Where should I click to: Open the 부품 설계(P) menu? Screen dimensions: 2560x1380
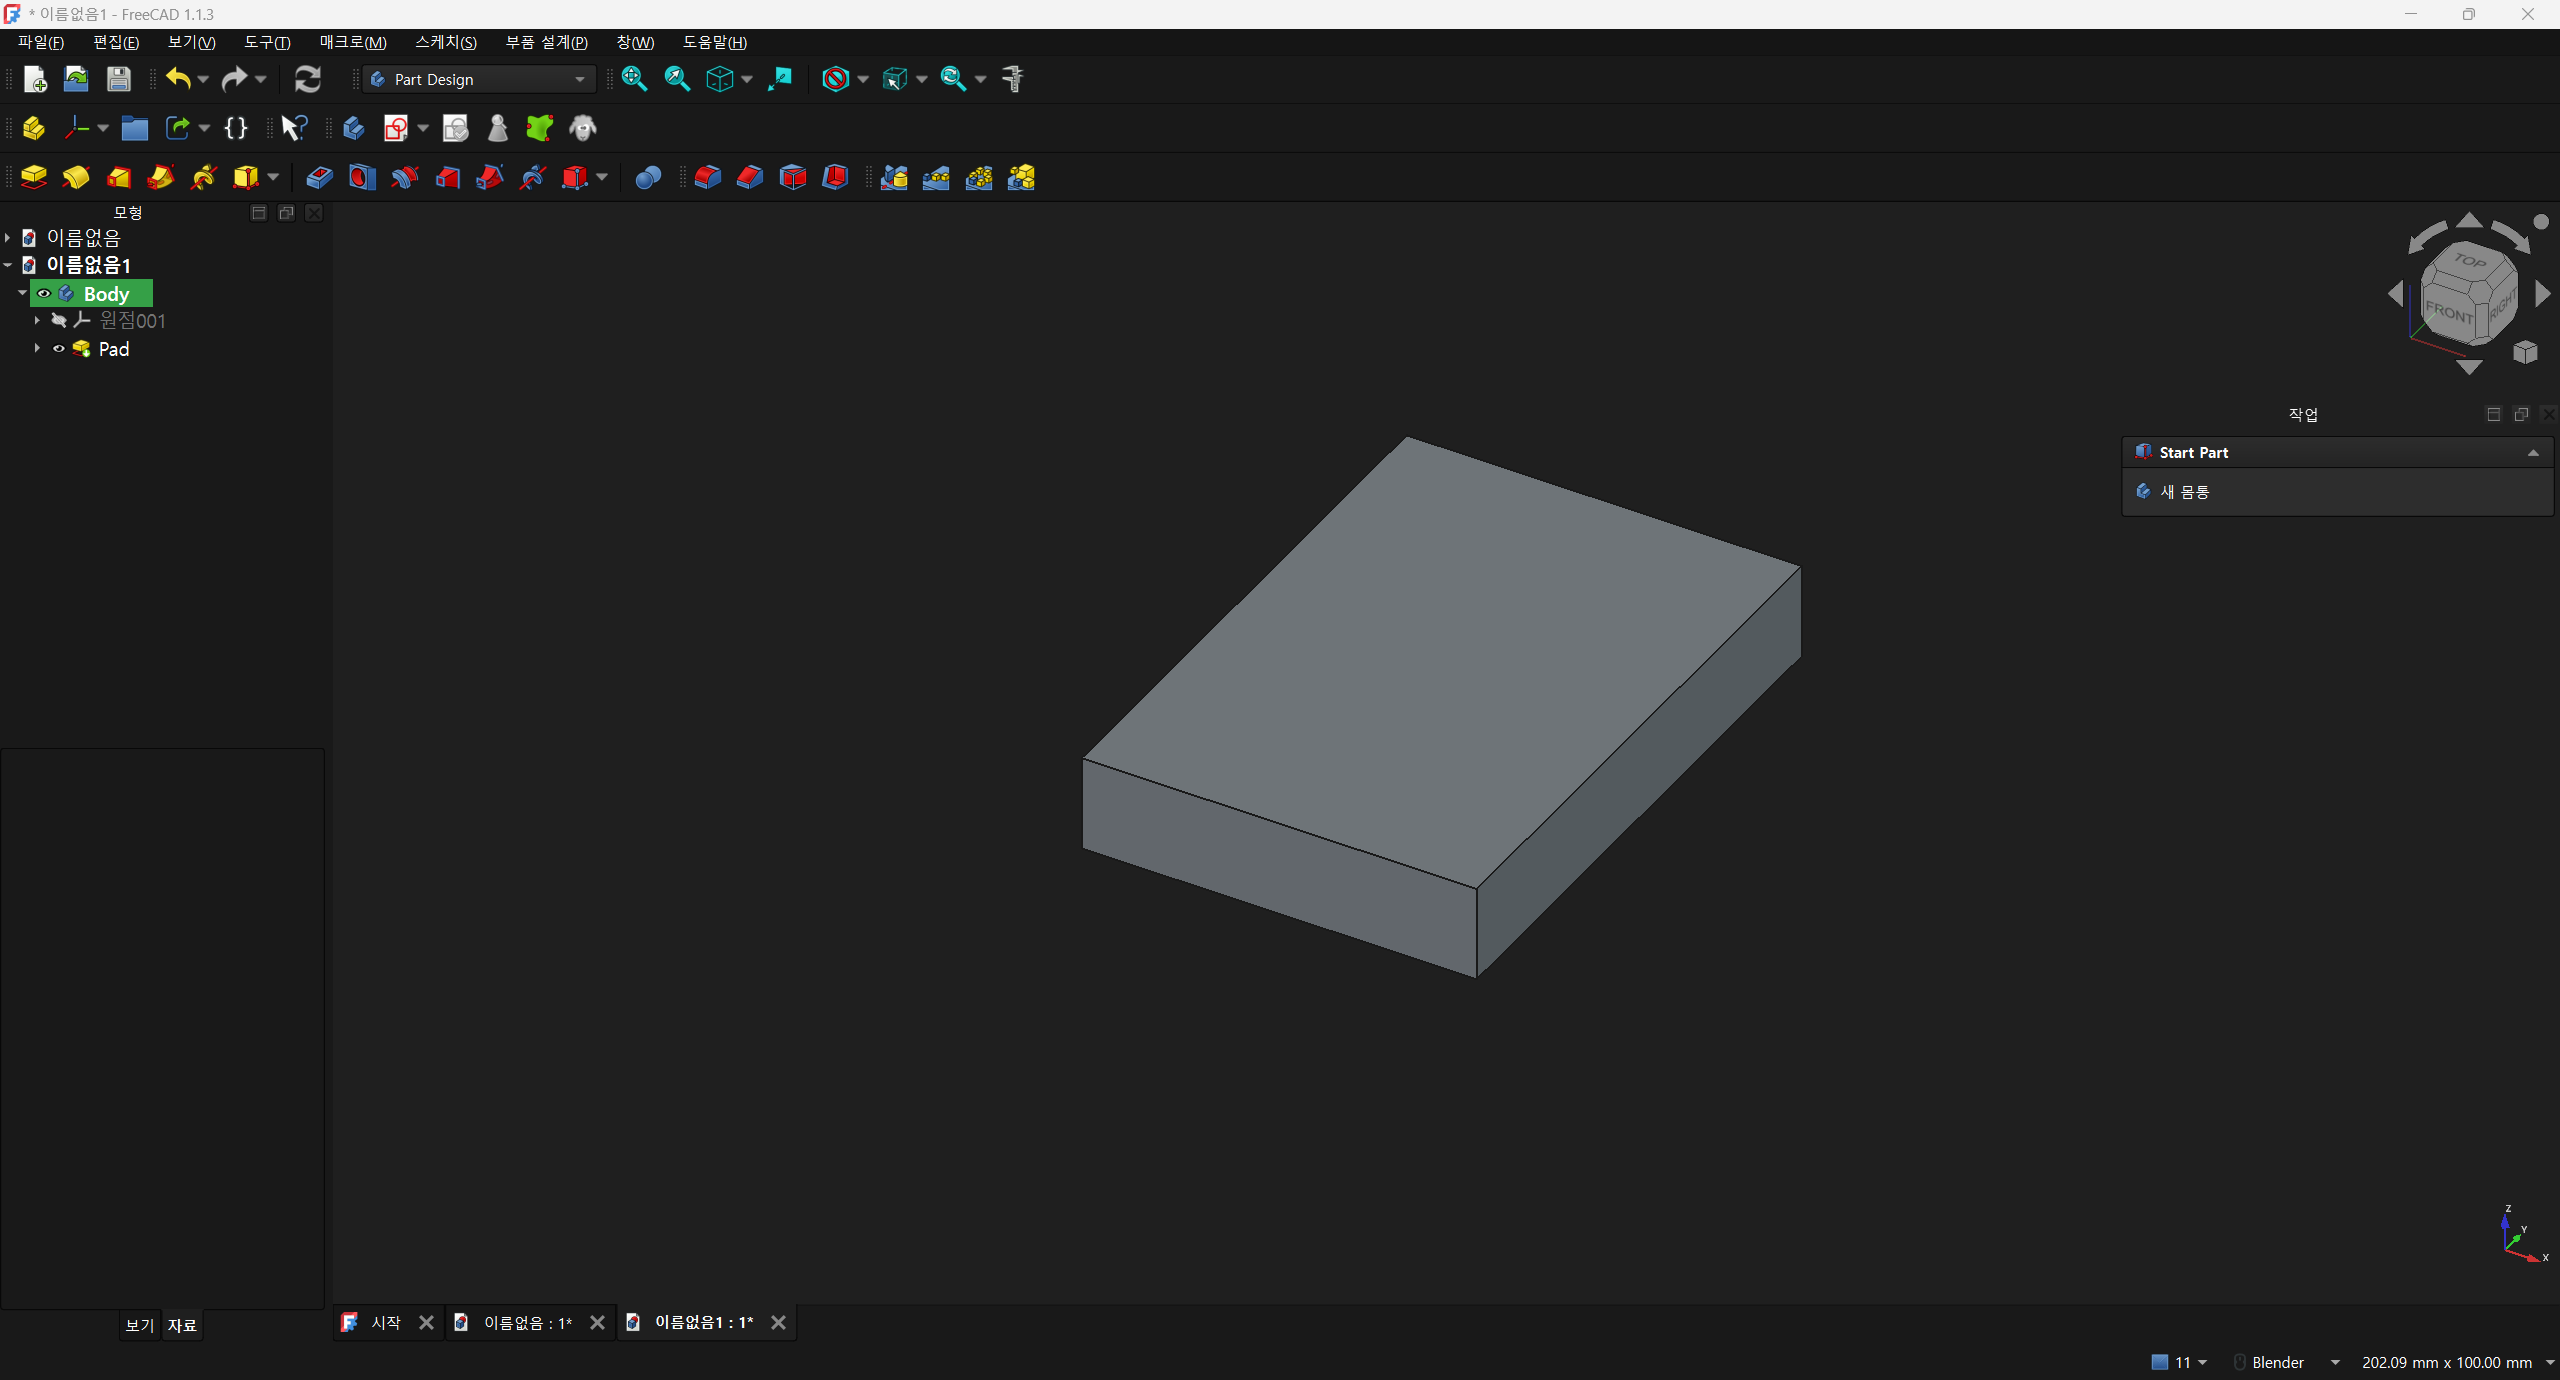point(547,42)
